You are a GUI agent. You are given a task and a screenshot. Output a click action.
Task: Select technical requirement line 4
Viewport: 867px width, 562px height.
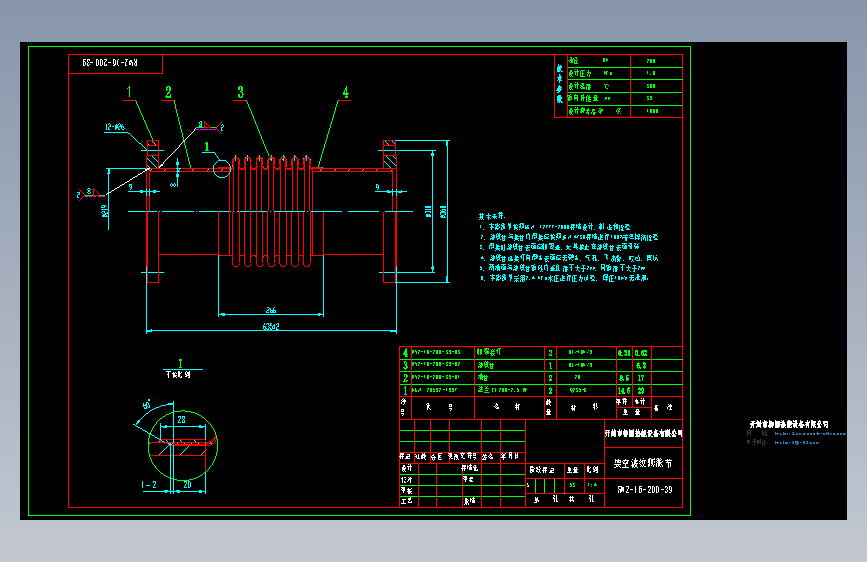click(x=569, y=258)
